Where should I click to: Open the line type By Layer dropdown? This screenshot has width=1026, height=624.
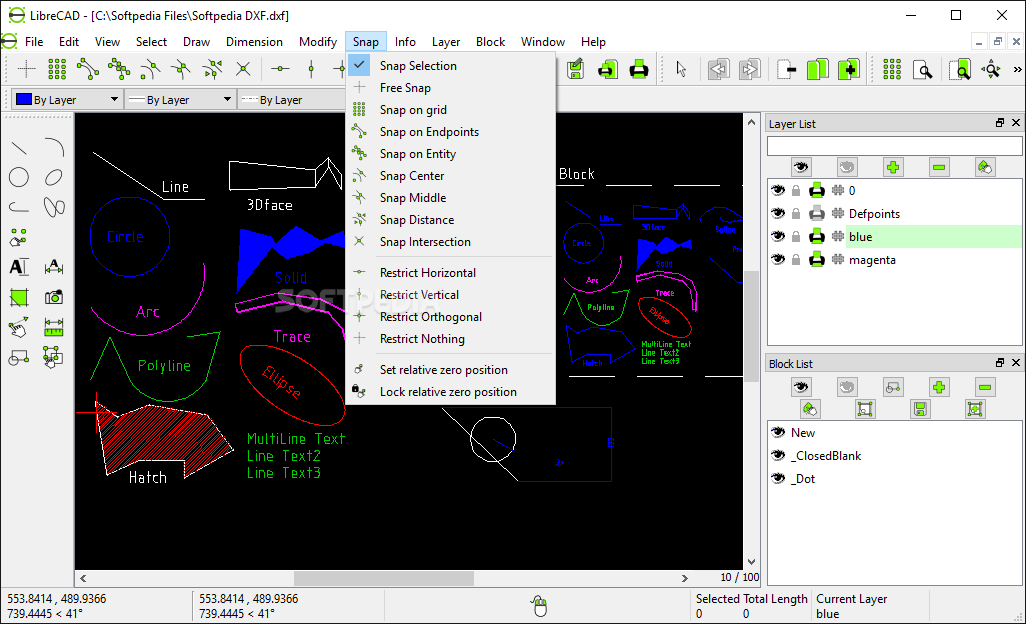(x=291, y=99)
